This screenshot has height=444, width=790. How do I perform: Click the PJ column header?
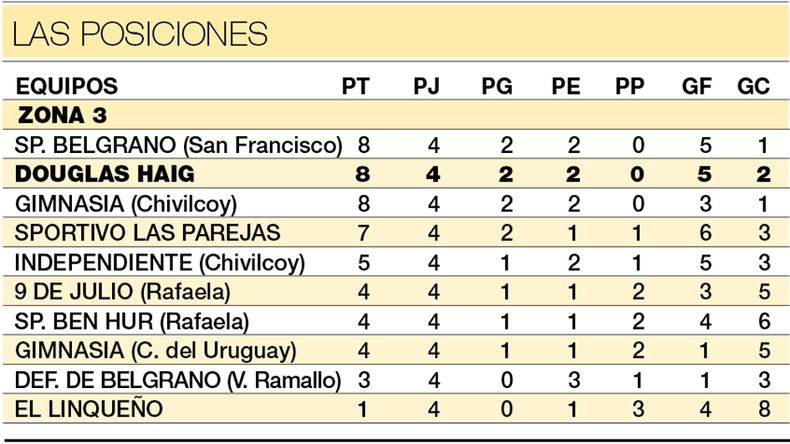pyautogui.click(x=427, y=86)
